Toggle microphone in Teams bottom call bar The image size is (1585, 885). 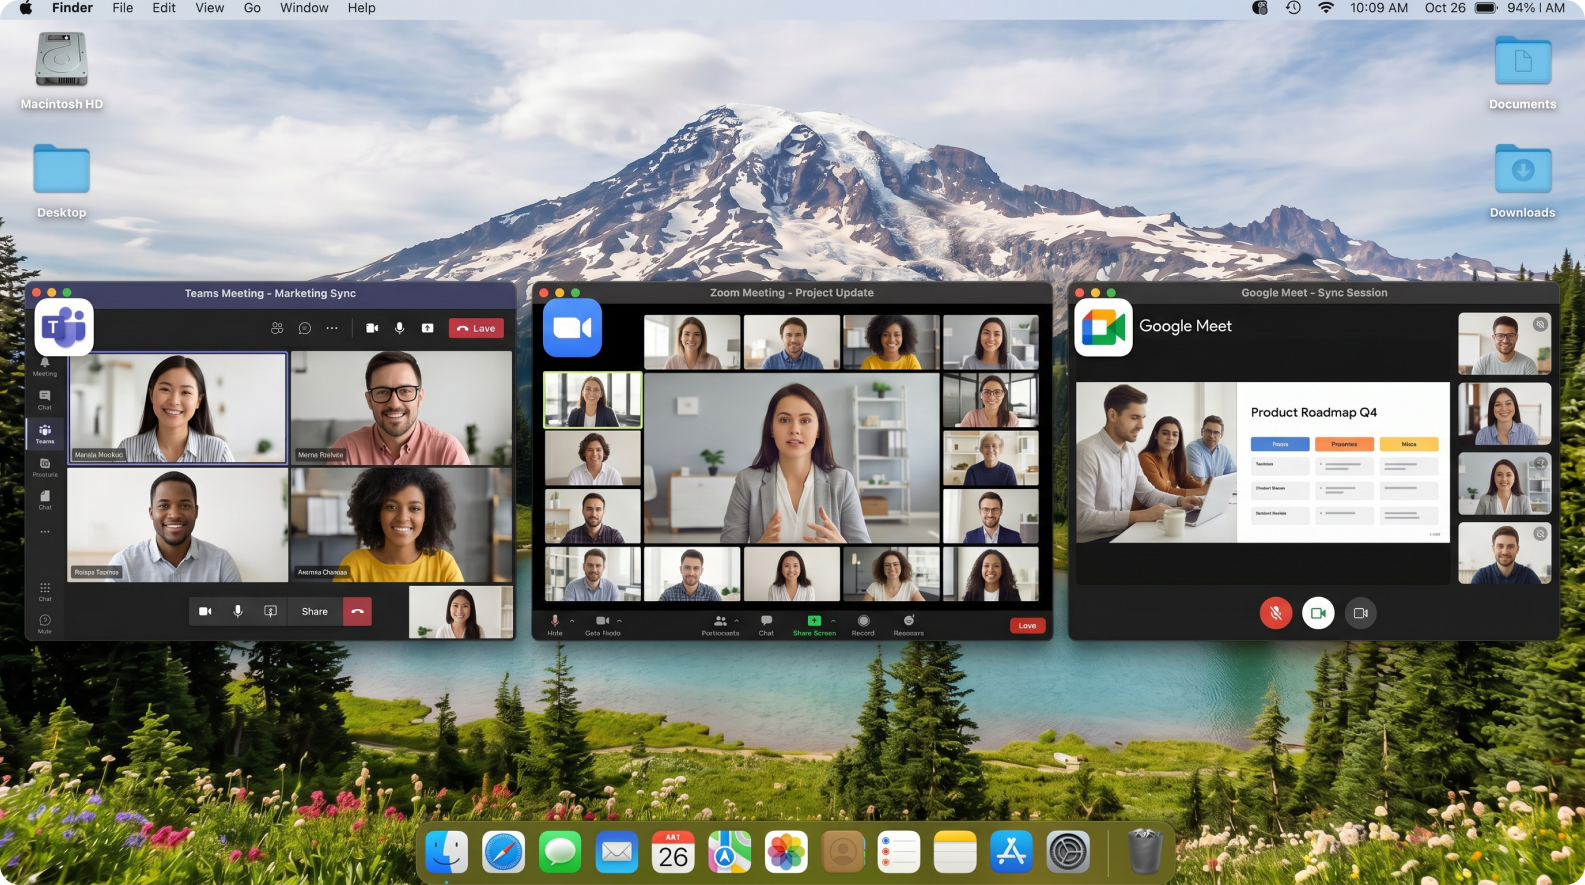[x=238, y=611]
